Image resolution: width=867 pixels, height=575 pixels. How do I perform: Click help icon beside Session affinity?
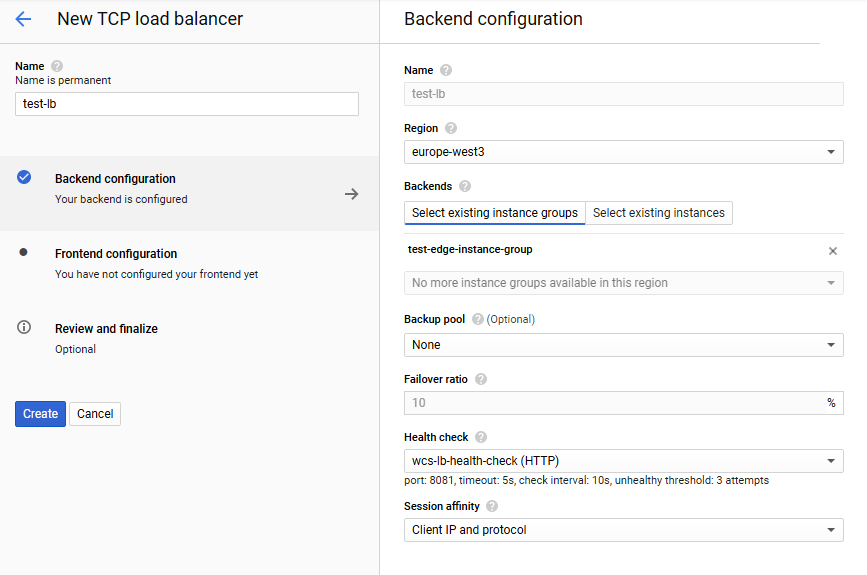pos(492,506)
